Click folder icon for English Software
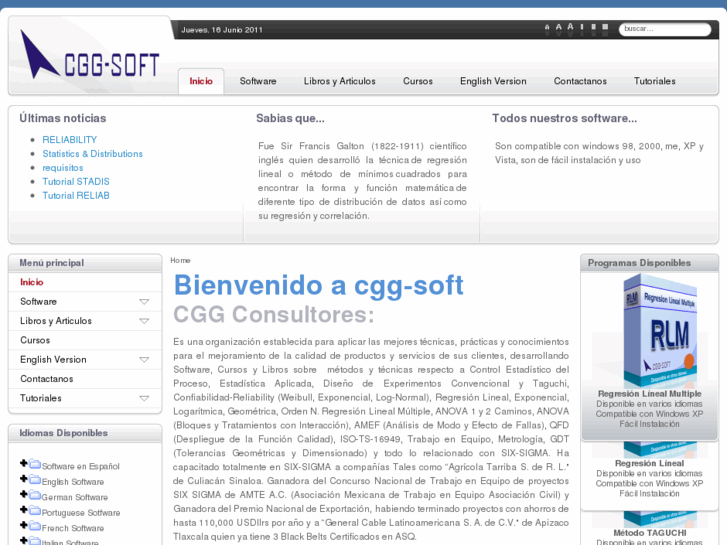 pyautogui.click(x=35, y=479)
